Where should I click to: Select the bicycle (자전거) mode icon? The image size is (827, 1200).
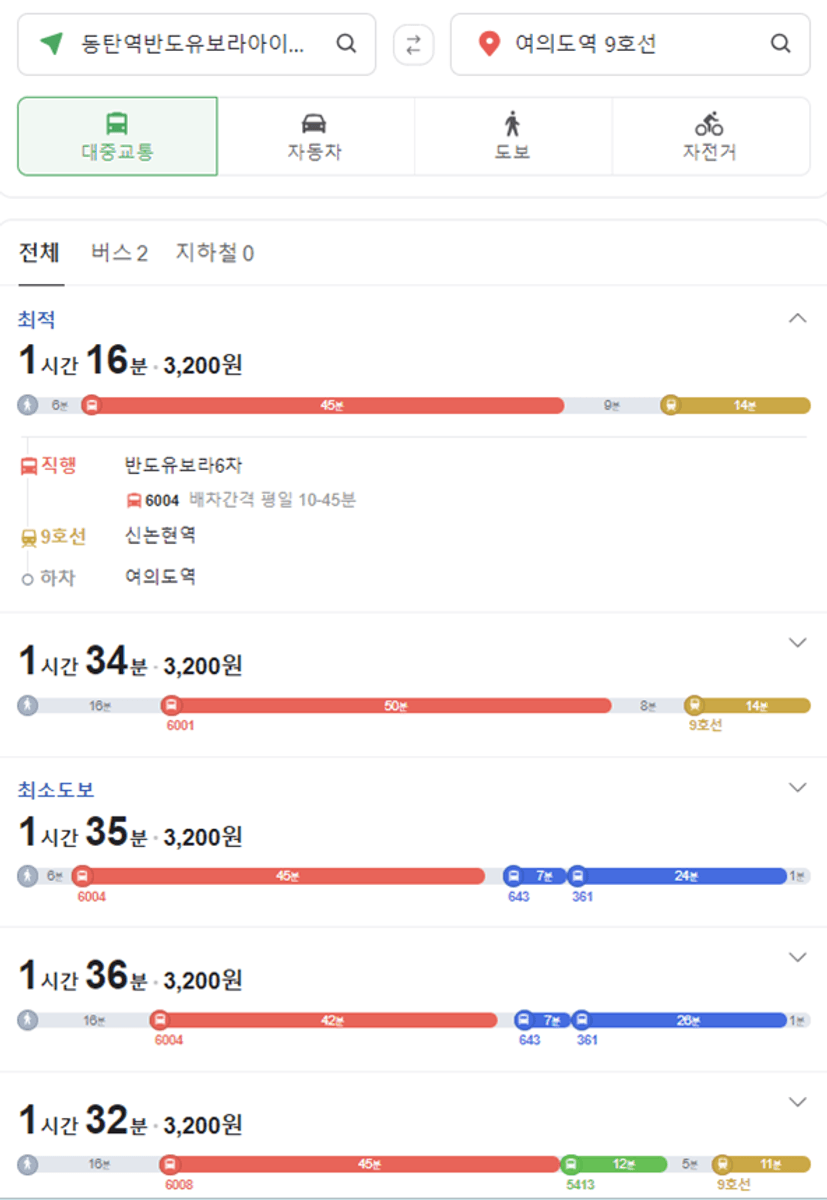(709, 124)
